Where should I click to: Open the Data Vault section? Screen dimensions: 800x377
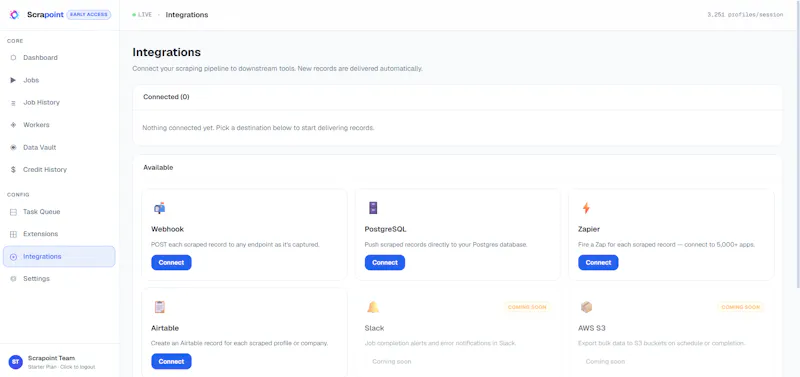[x=59, y=147]
